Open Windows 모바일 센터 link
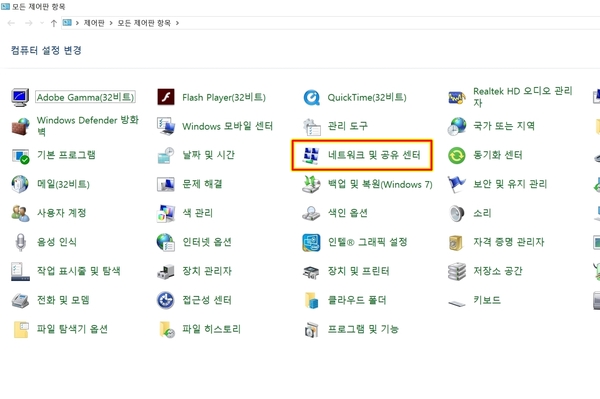This screenshot has height=399, width=600. [227, 126]
